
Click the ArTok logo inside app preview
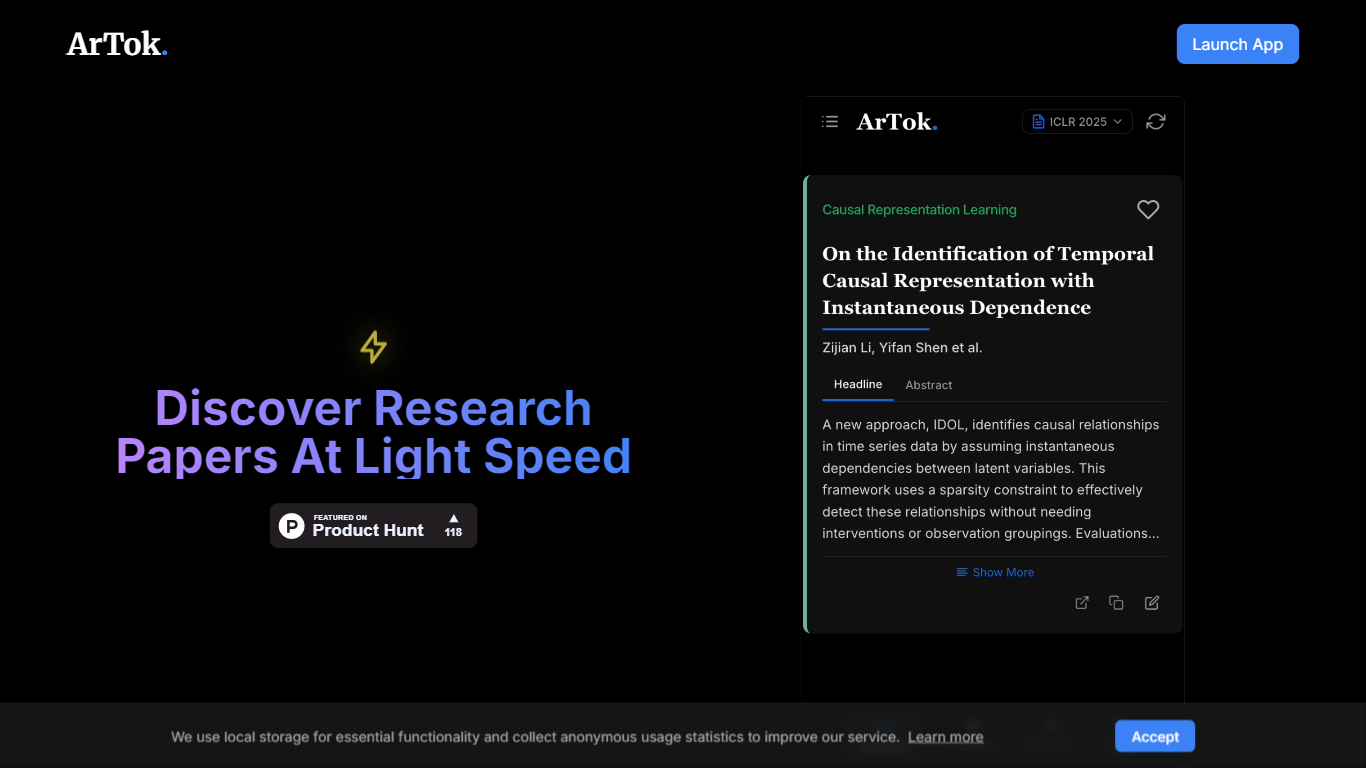(897, 122)
